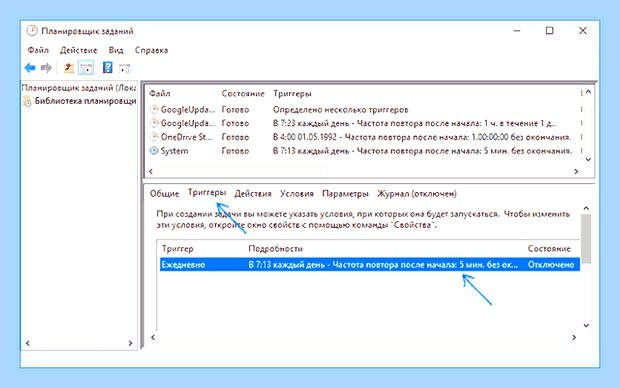
Task: Click the details pane scroll down arrow
Action: [586, 325]
